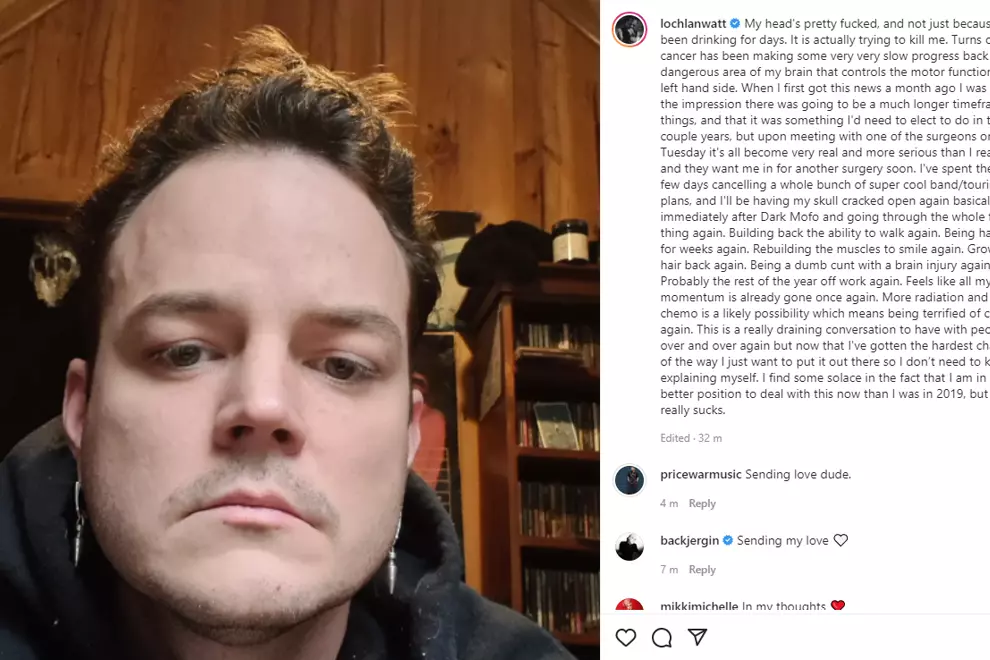Open lochlanwatt's profile picture

(629, 29)
